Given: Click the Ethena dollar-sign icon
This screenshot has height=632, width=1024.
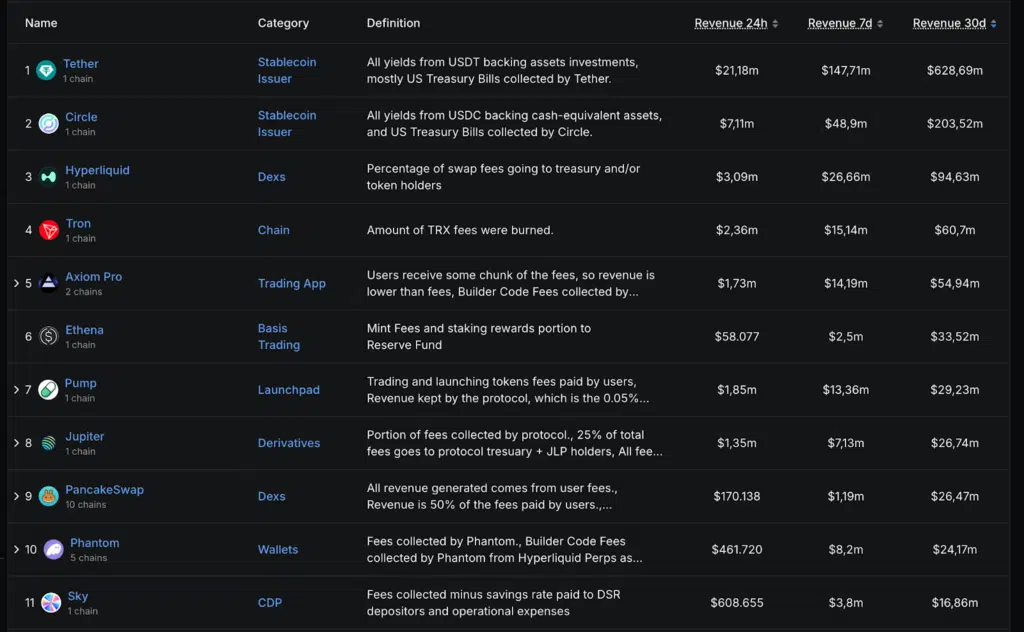Looking at the screenshot, I should coord(47,336).
